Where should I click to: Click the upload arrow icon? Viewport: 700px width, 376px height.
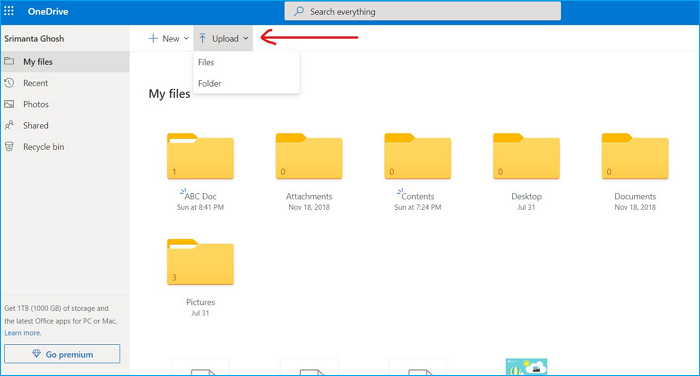click(203, 38)
